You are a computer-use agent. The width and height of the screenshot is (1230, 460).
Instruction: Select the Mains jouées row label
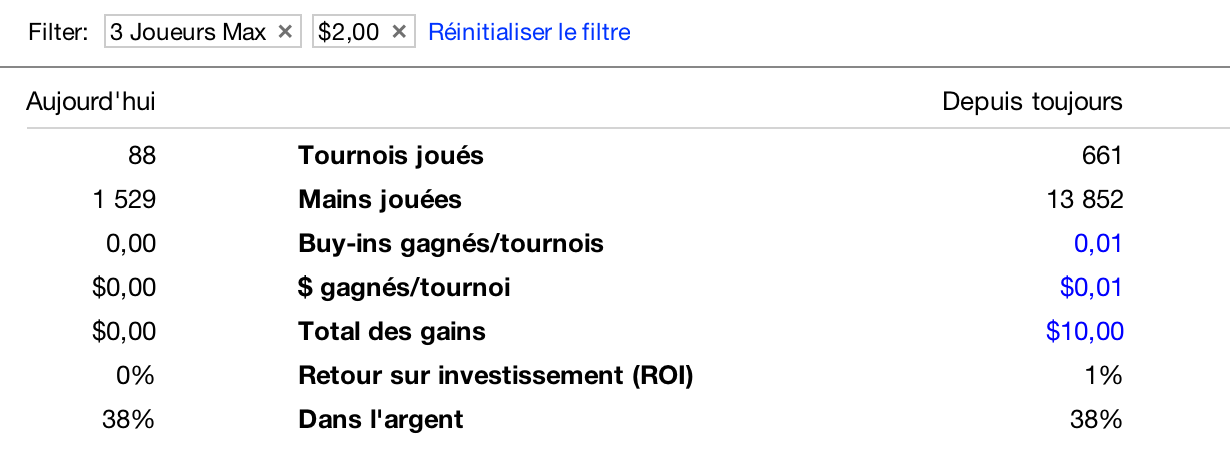tap(380, 200)
